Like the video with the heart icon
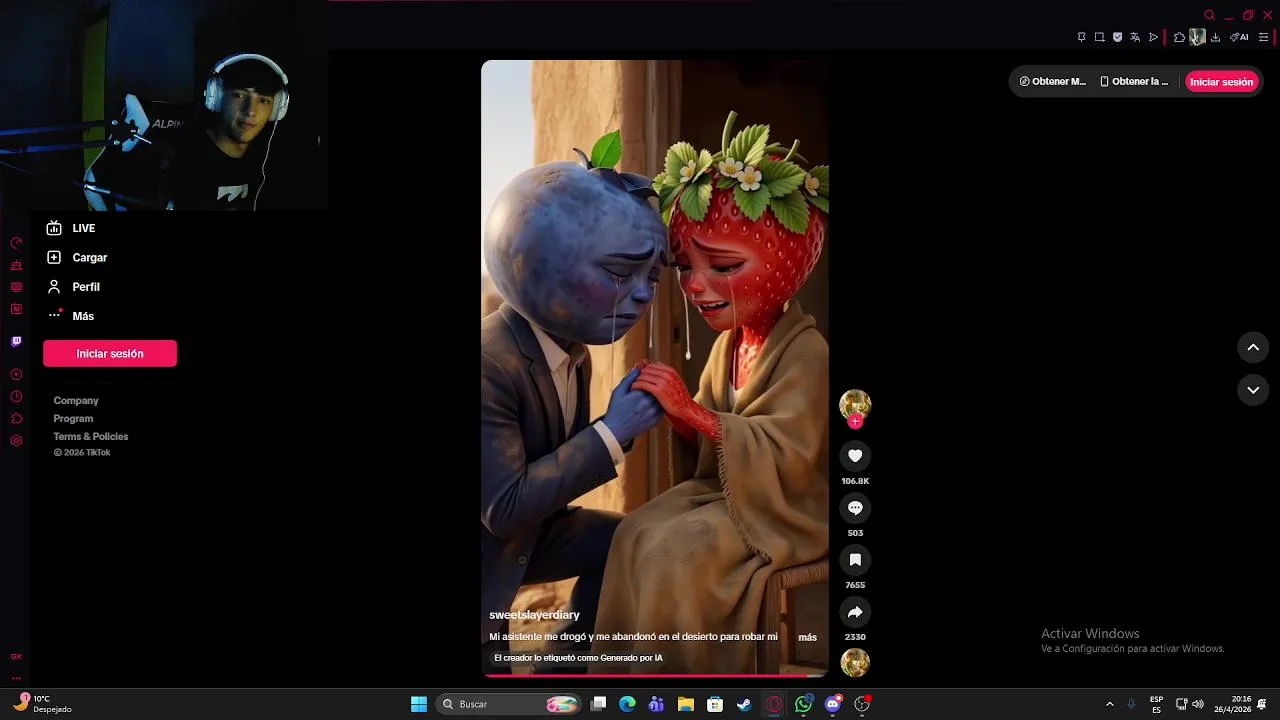The image size is (1280, 720). coord(855,456)
